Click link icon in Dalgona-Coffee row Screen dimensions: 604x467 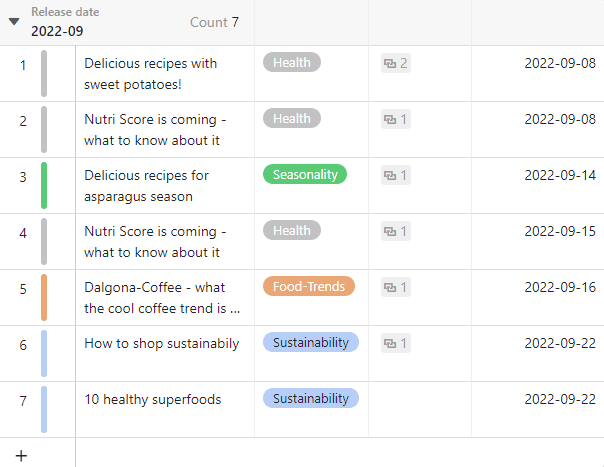point(389,288)
